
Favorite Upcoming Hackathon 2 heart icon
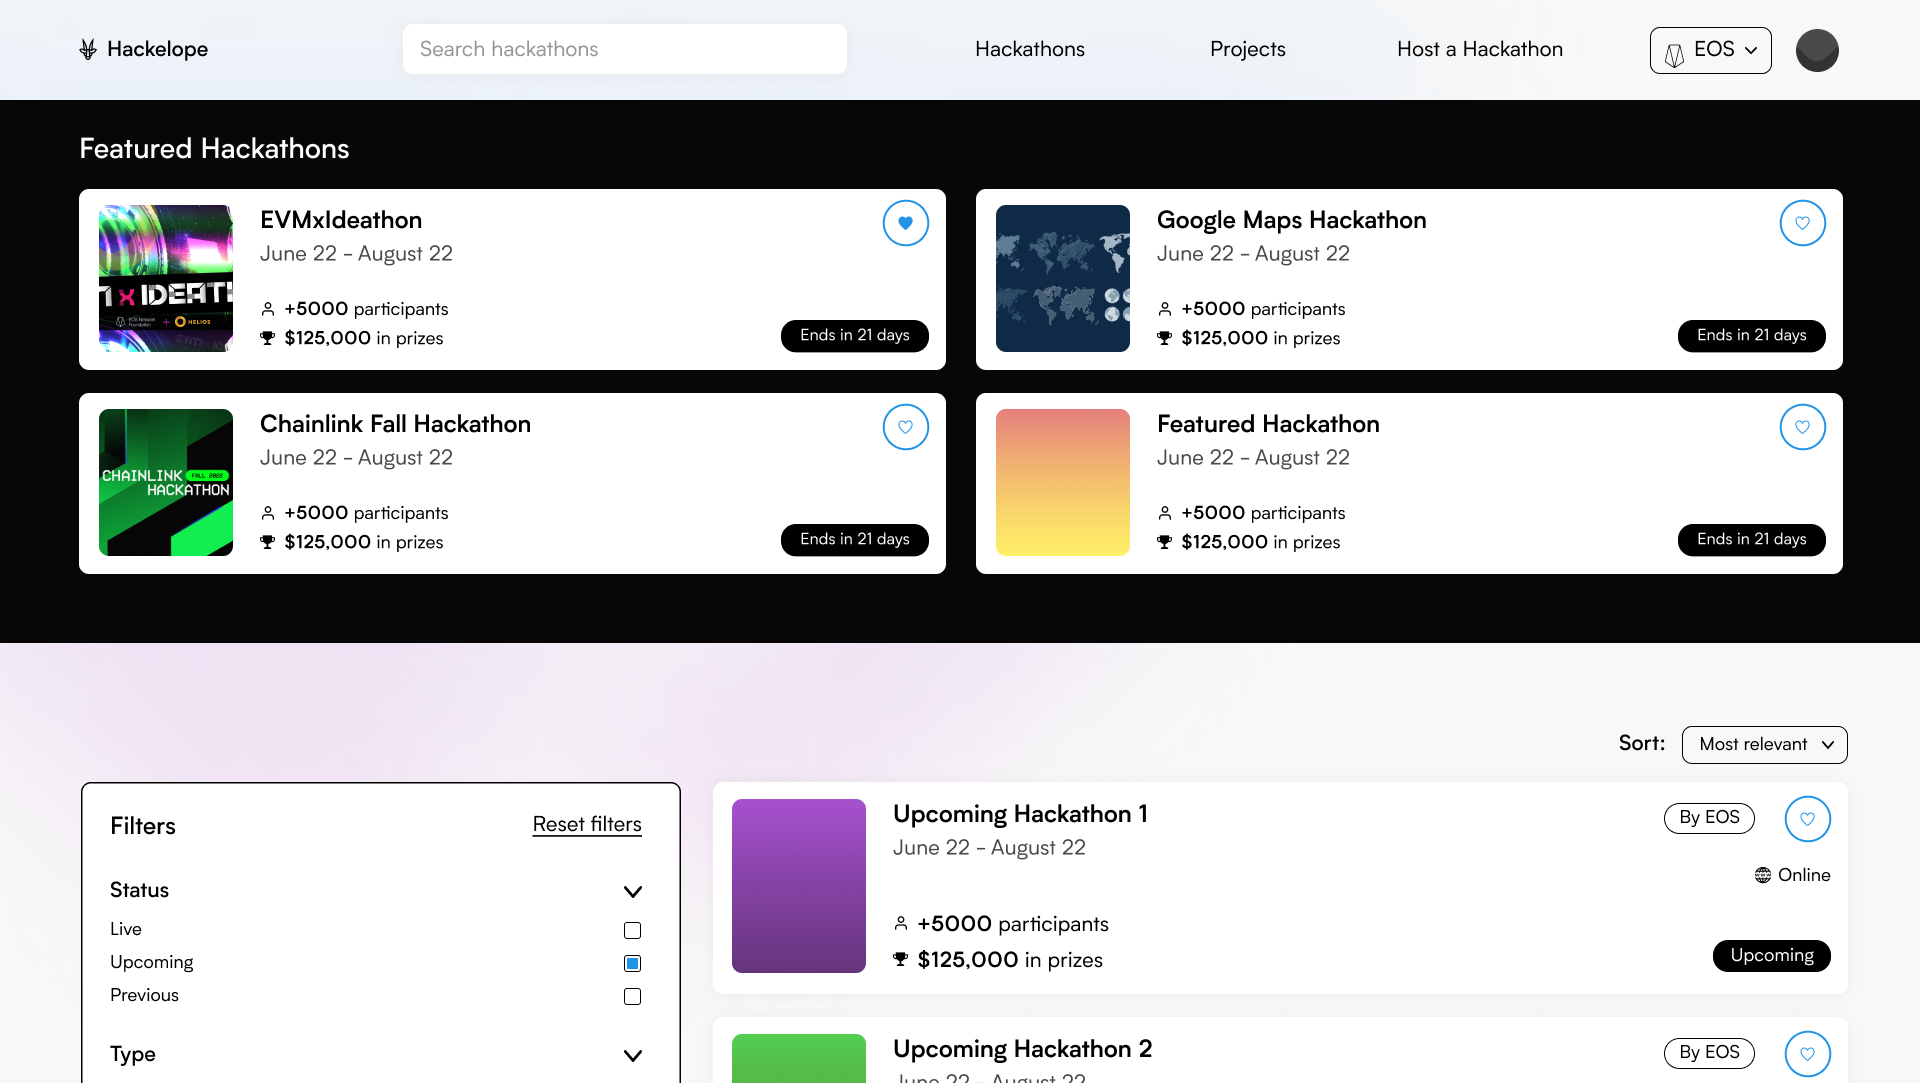click(x=1807, y=1053)
